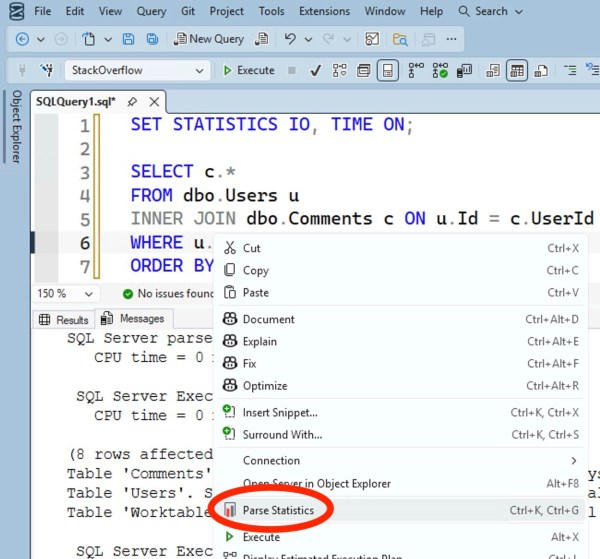
Task: Open the toolbar overflow ellipsis
Action: [452, 39]
